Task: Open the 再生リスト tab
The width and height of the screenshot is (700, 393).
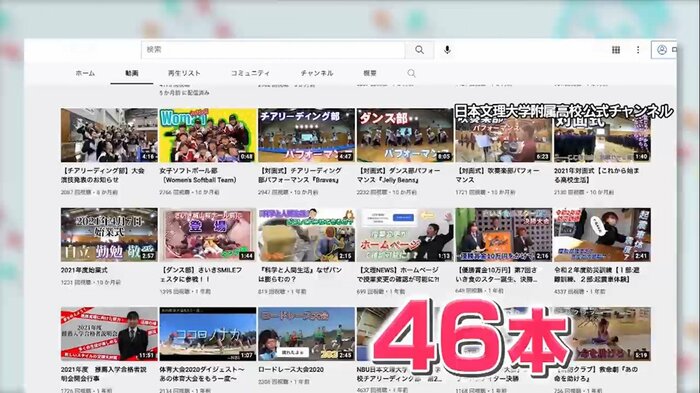Action: (x=184, y=73)
